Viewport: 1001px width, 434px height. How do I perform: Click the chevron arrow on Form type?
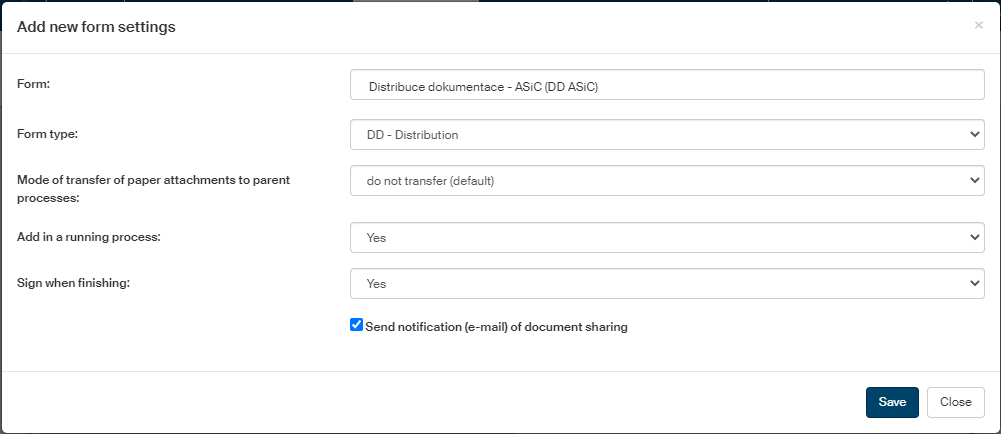pos(975,135)
